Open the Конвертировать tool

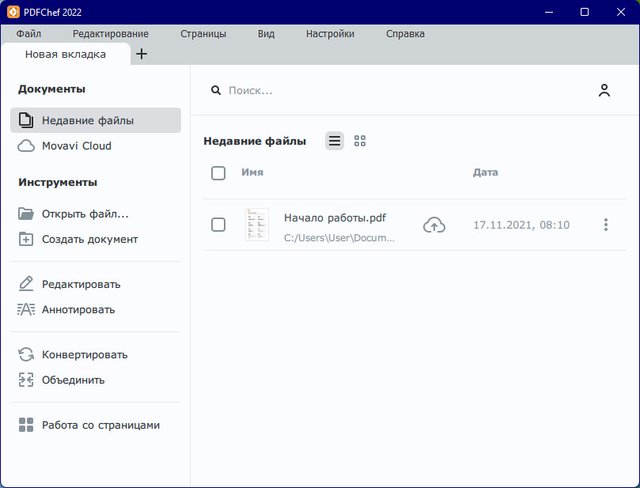click(84, 355)
